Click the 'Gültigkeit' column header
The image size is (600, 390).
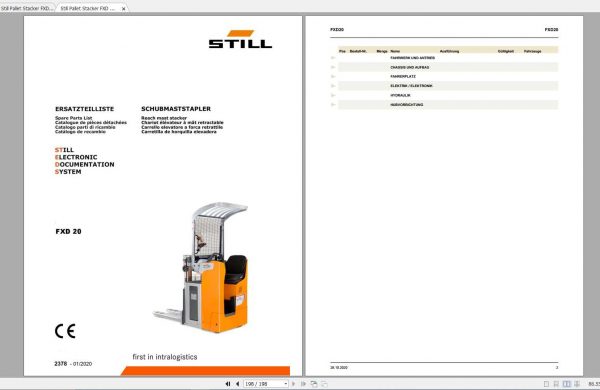click(505, 51)
